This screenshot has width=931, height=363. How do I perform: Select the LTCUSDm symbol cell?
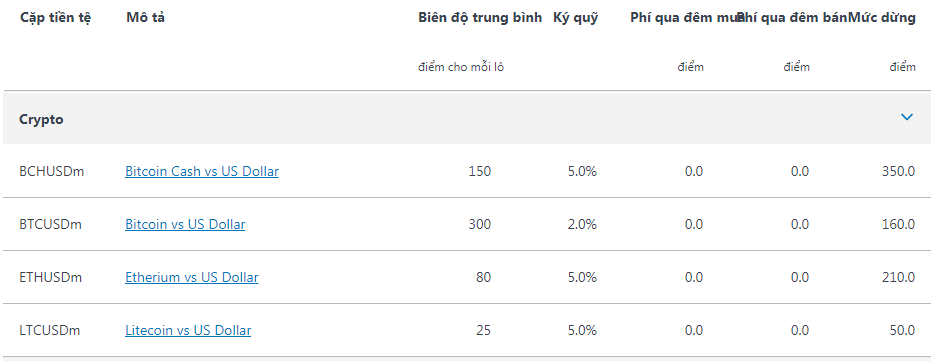coord(49,330)
